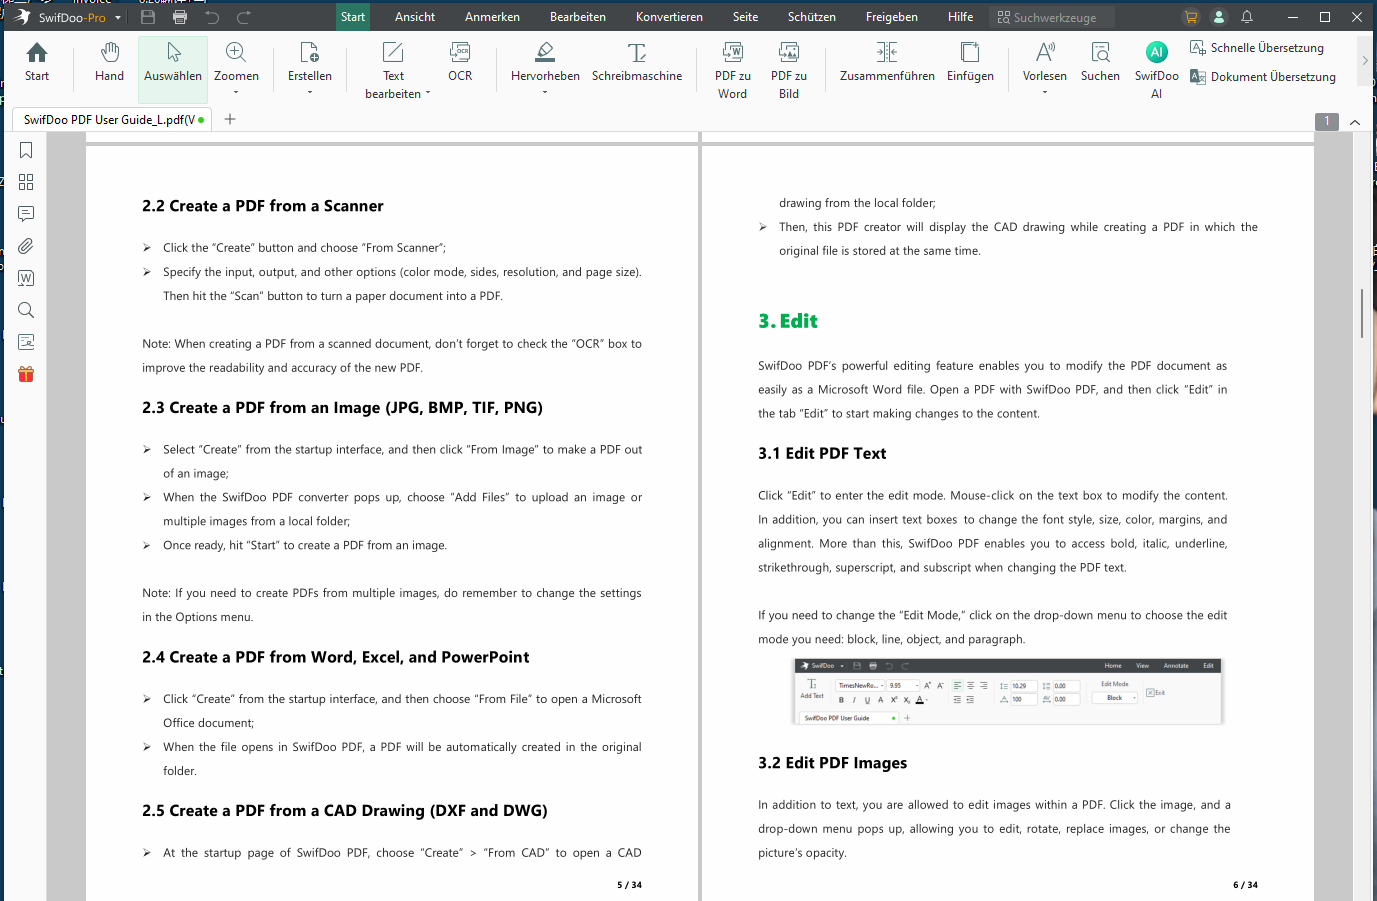Undo the last action

(x=212, y=17)
